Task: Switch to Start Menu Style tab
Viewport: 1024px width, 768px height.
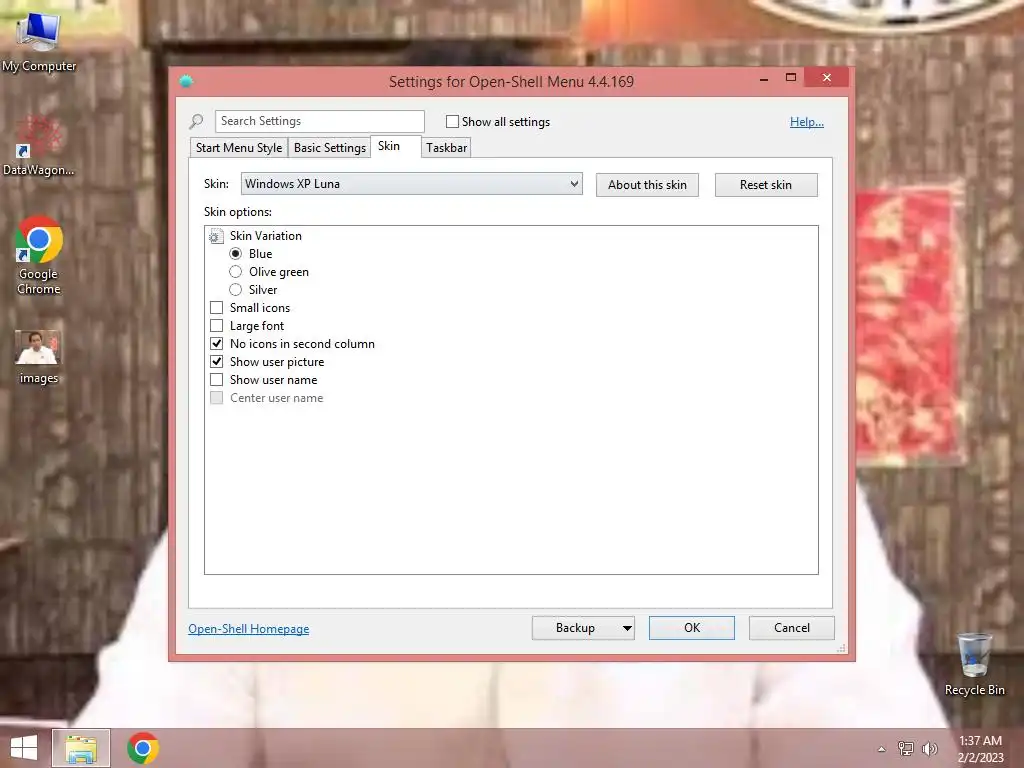Action: coord(239,148)
